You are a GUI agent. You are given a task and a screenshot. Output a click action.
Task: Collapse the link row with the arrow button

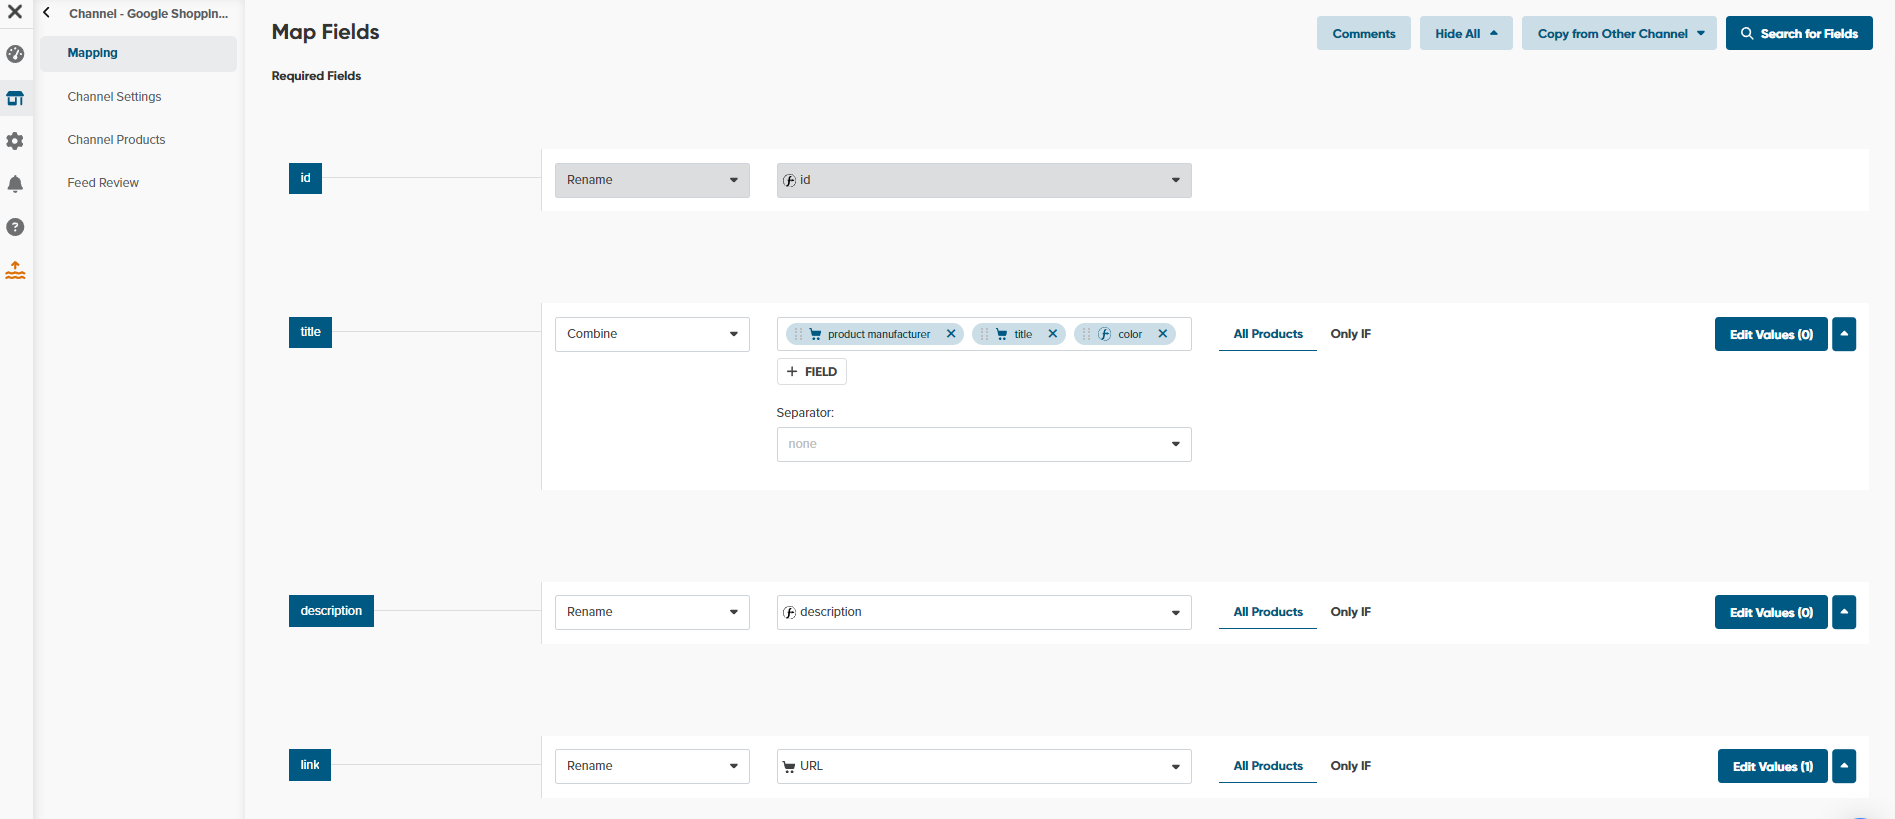[x=1844, y=766]
